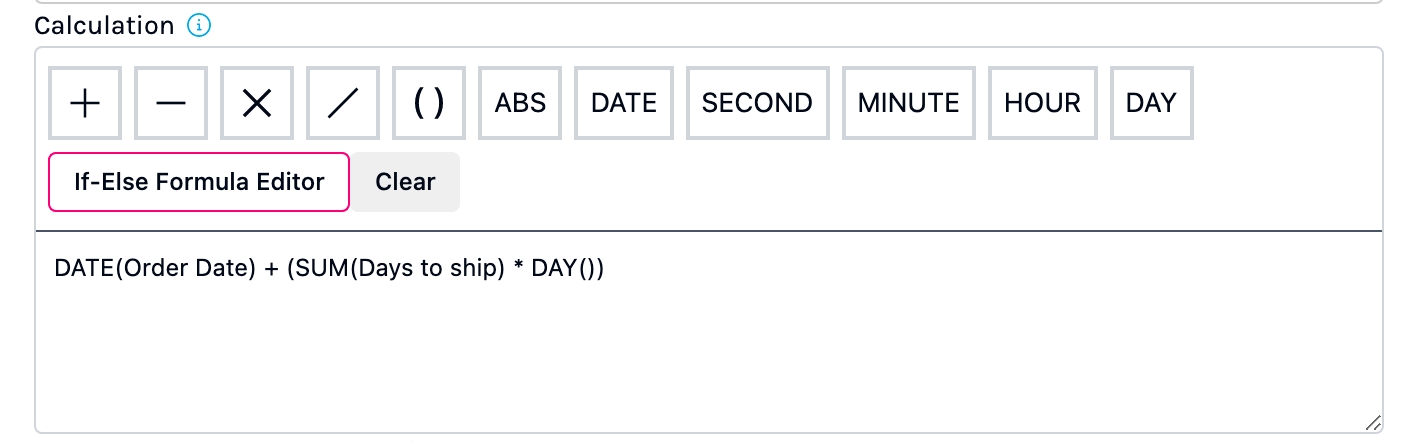
Task: Open the If-Else Formula Editor
Action: tap(199, 182)
